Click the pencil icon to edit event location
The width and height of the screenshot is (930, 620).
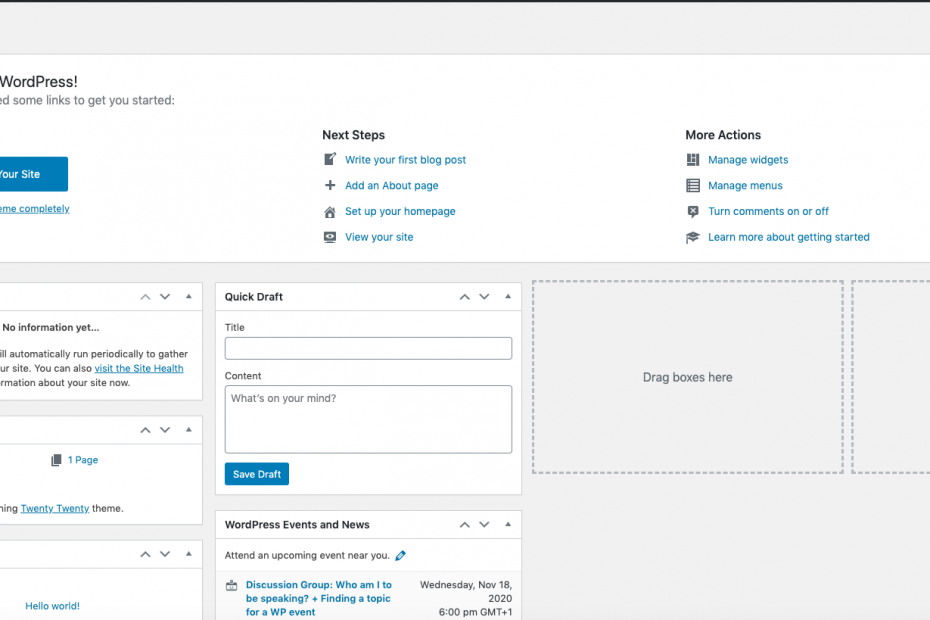click(x=400, y=555)
